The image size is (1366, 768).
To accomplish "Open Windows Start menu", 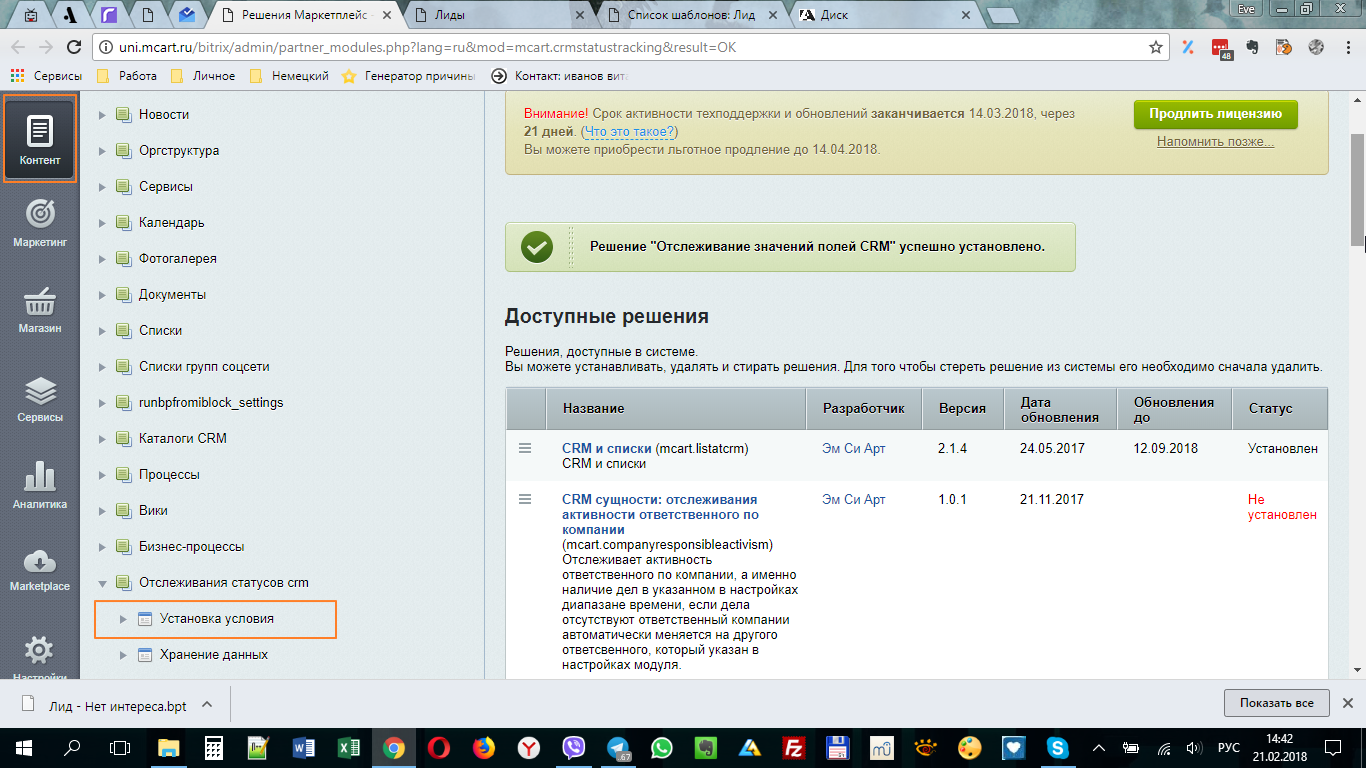I will pyautogui.click(x=23, y=747).
